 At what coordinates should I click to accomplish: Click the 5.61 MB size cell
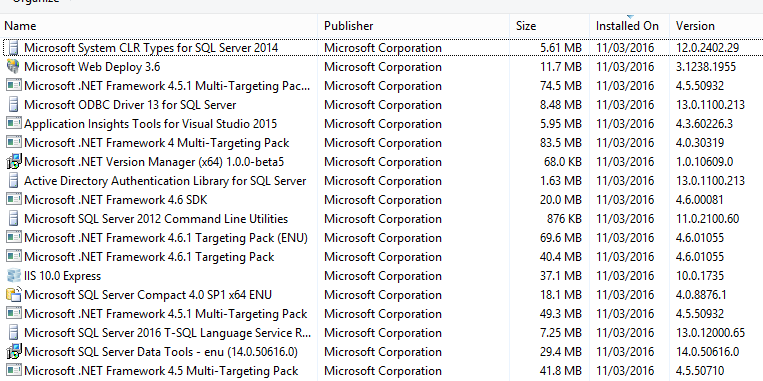pos(561,48)
